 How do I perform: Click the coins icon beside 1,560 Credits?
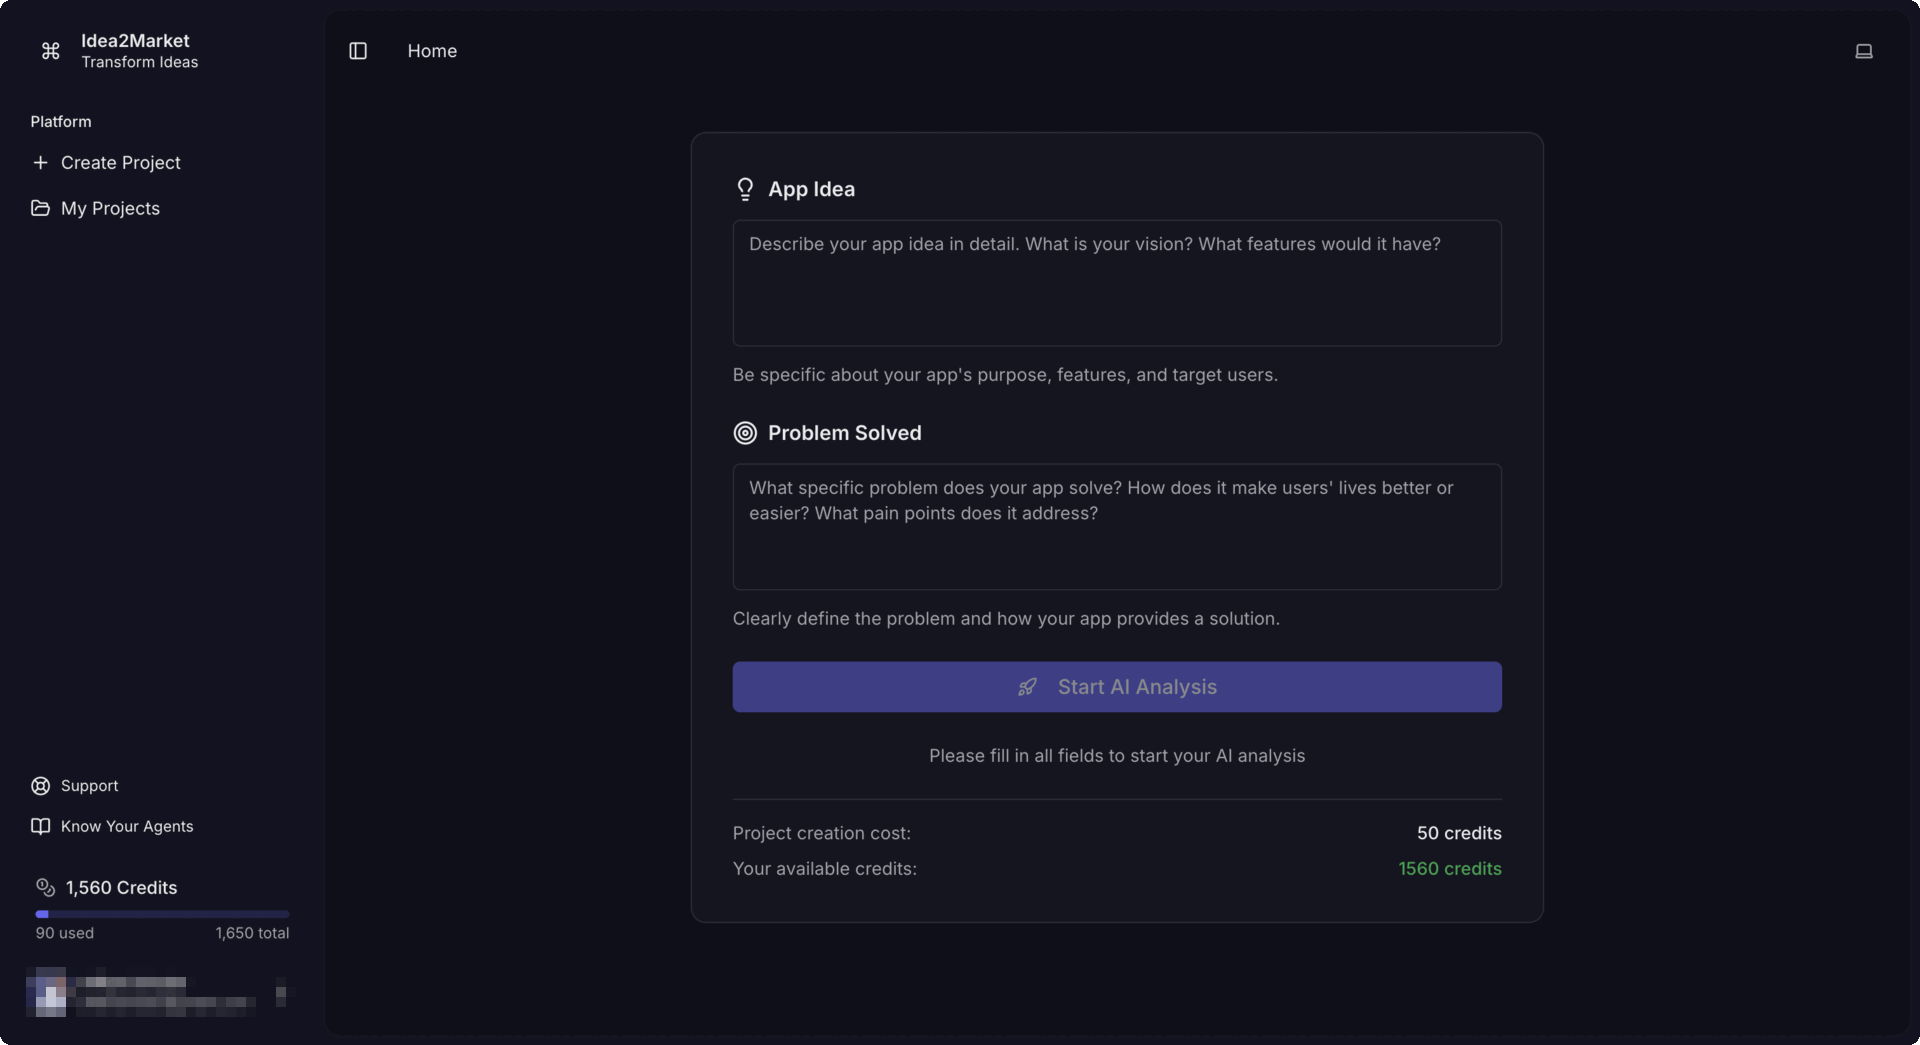(45, 888)
